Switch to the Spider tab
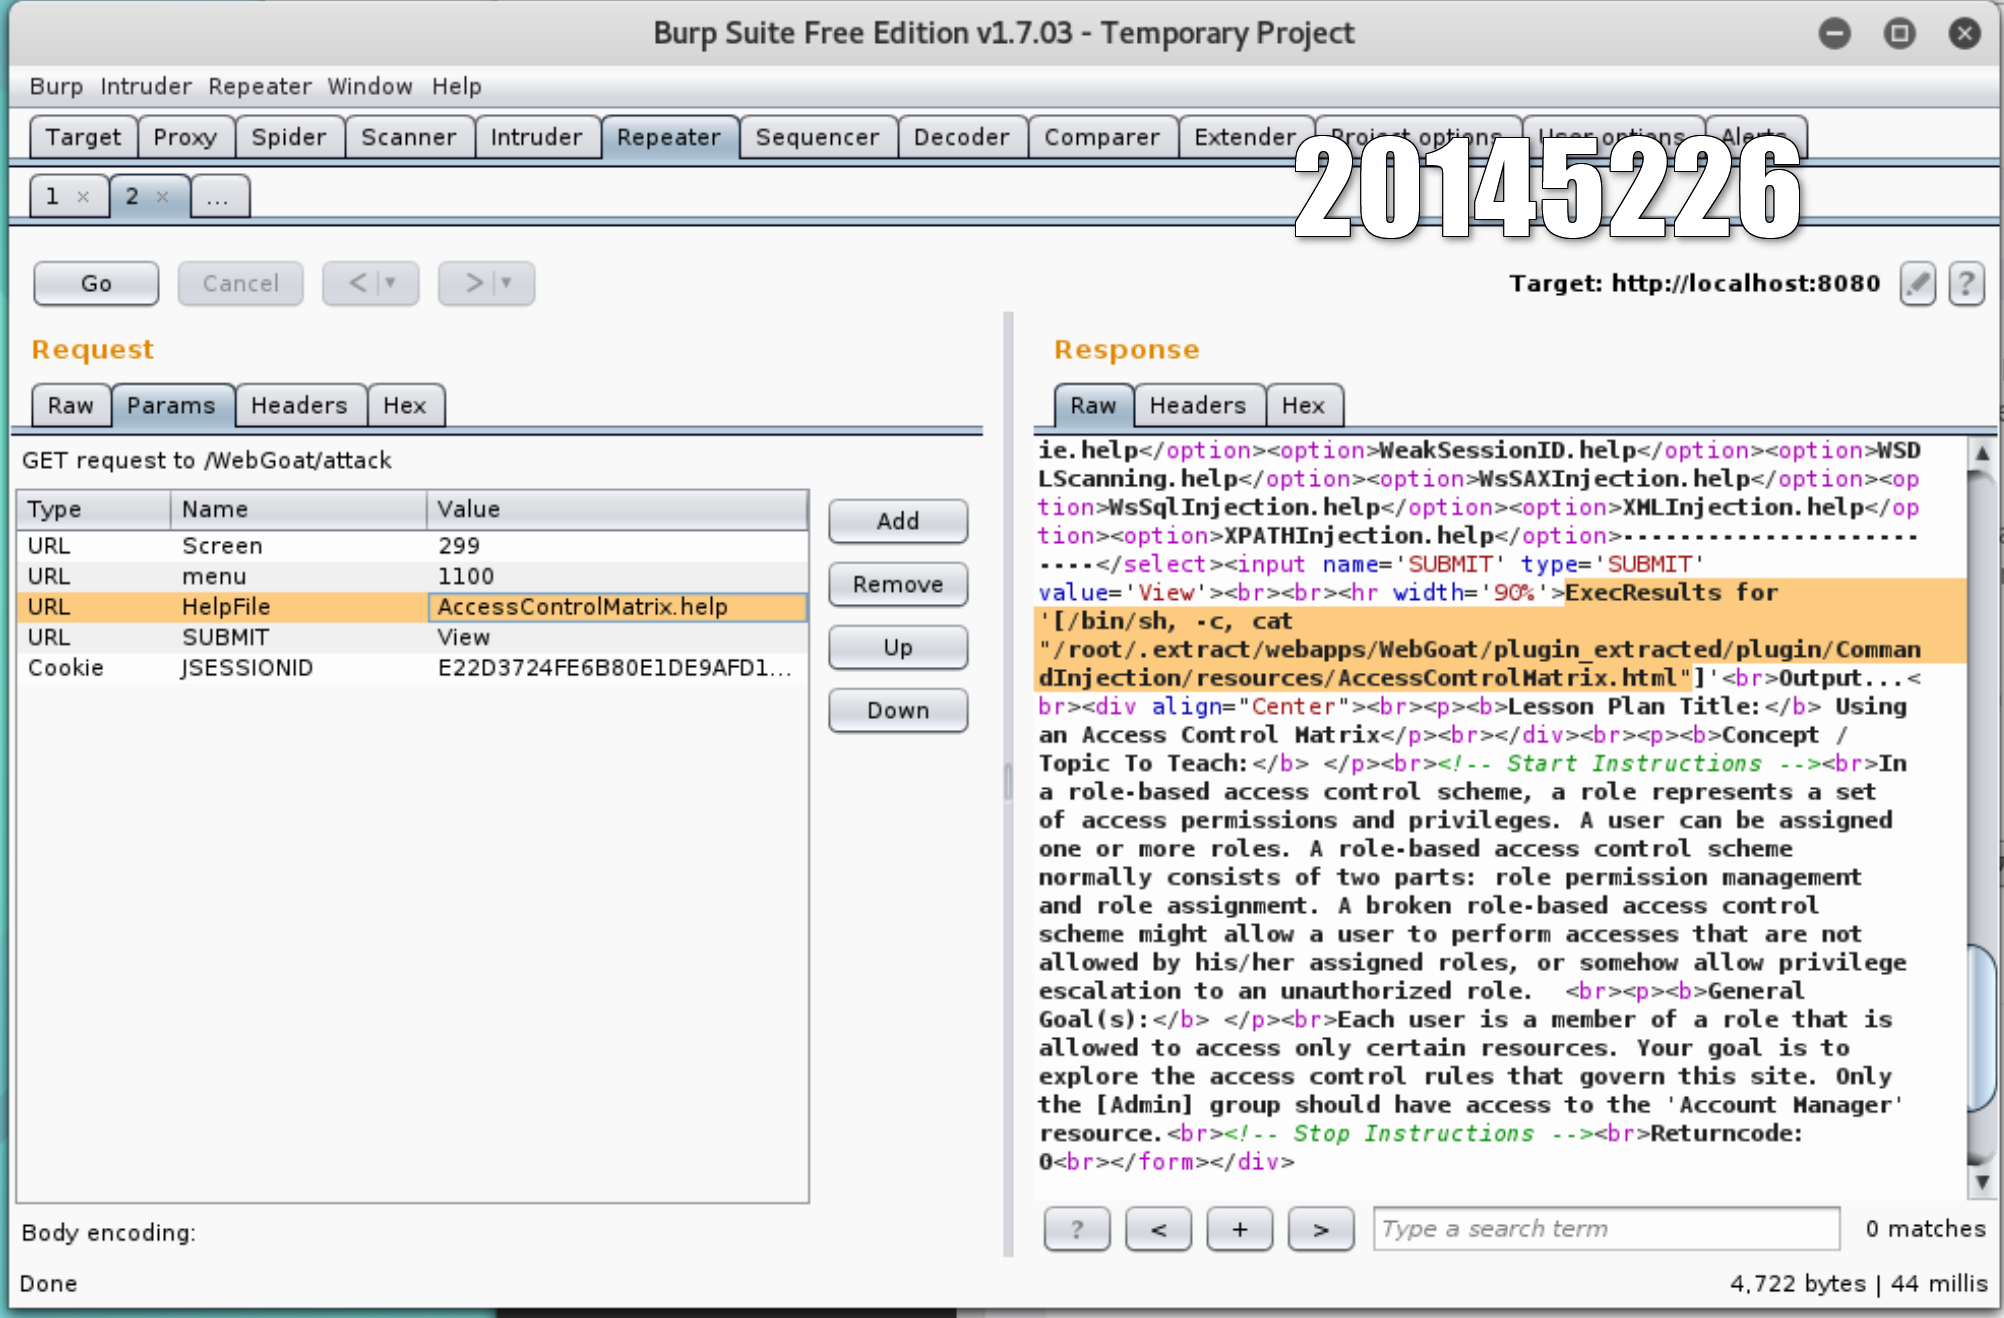This screenshot has height=1318, width=2004. [289, 137]
